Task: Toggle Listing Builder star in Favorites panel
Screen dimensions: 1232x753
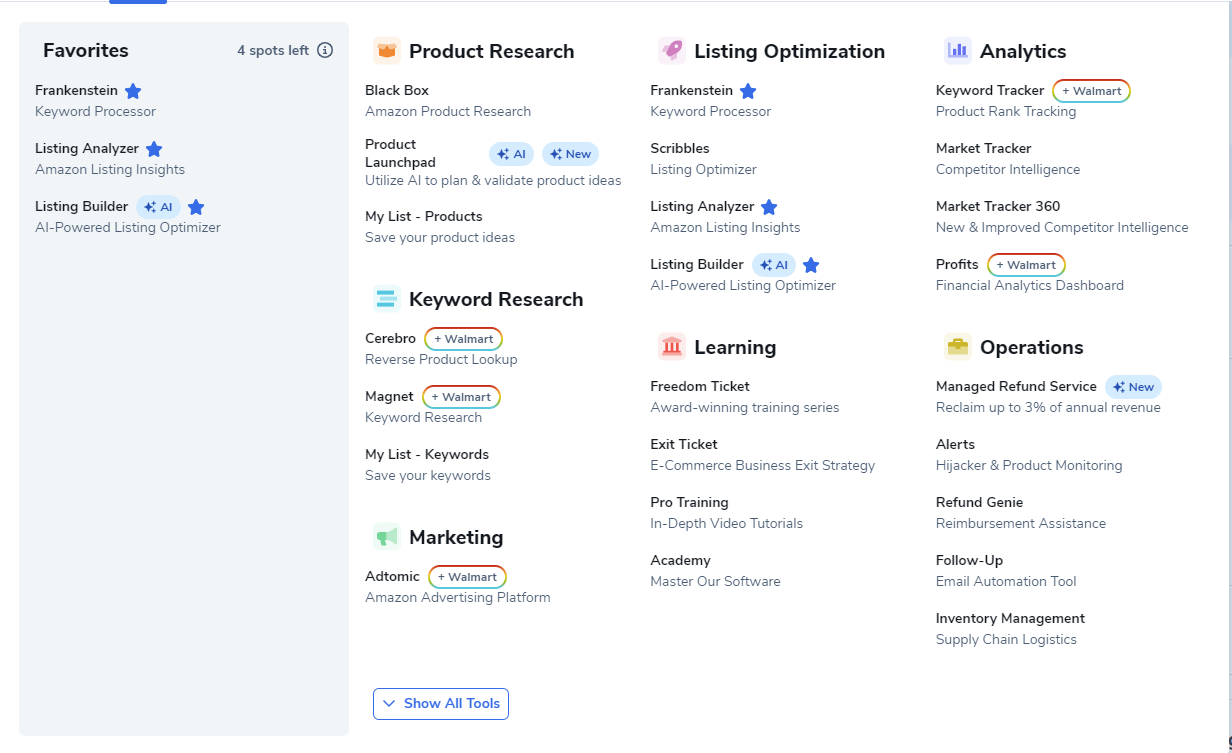Action: [196, 207]
